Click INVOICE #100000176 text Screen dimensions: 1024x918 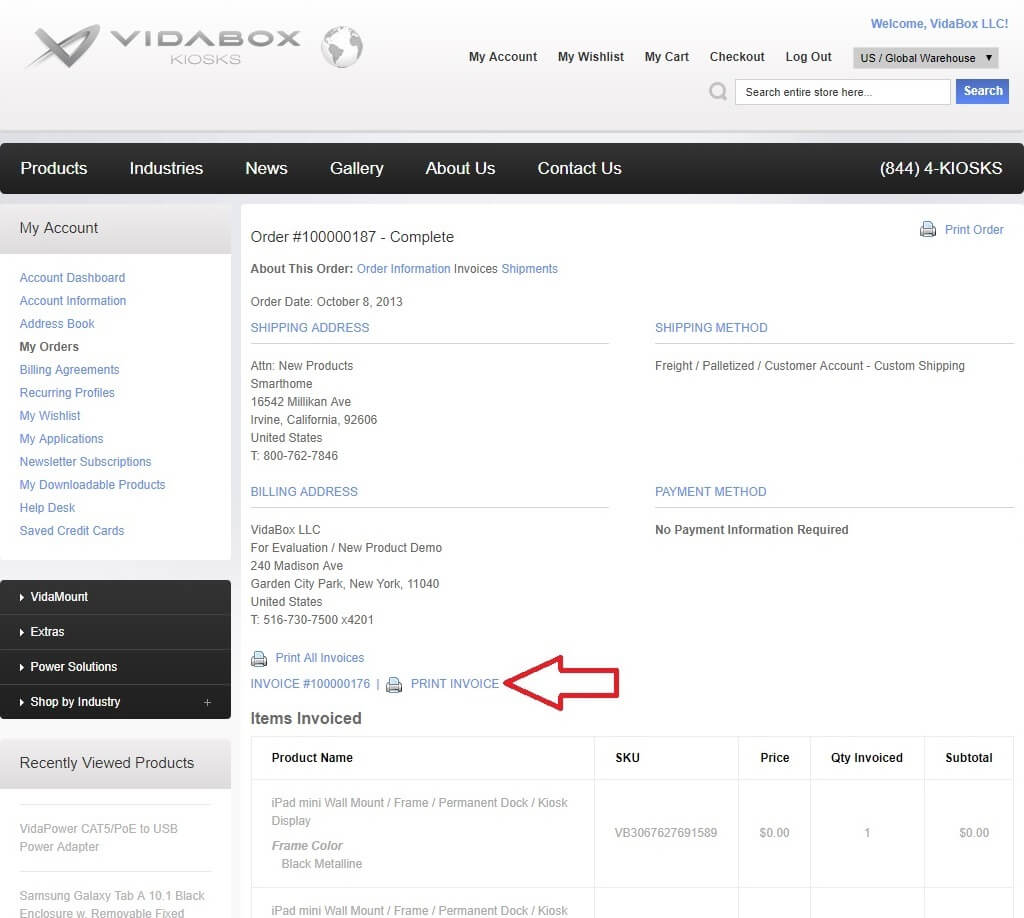pyautogui.click(x=310, y=684)
